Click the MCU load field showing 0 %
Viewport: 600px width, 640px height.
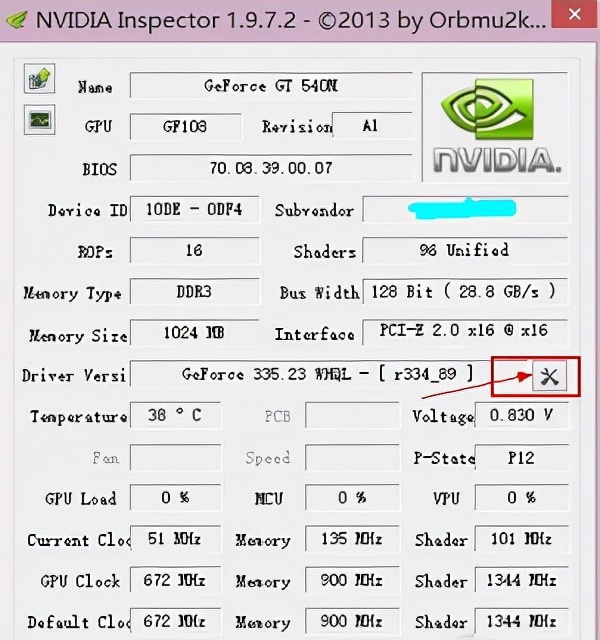[x=352, y=498]
